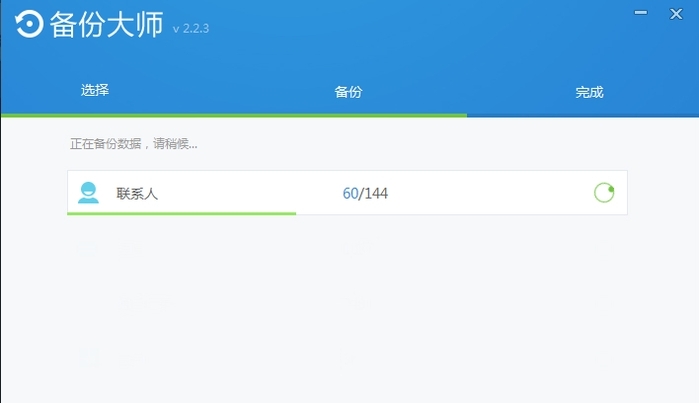The image size is (699, 403).
Task: Click the unfilled part of contacts progress bar
Action: pos(460,213)
